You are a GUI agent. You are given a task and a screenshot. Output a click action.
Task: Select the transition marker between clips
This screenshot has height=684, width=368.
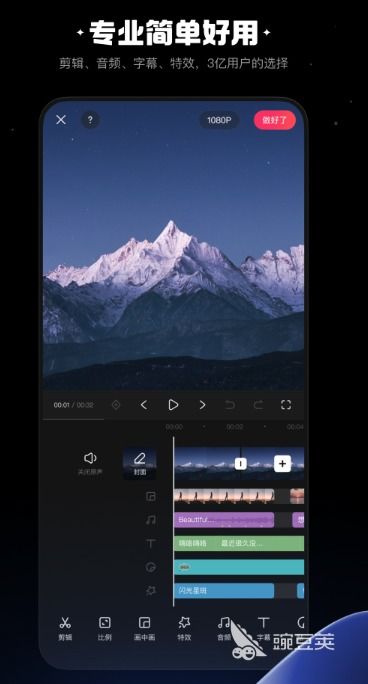[x=241, y=464]
